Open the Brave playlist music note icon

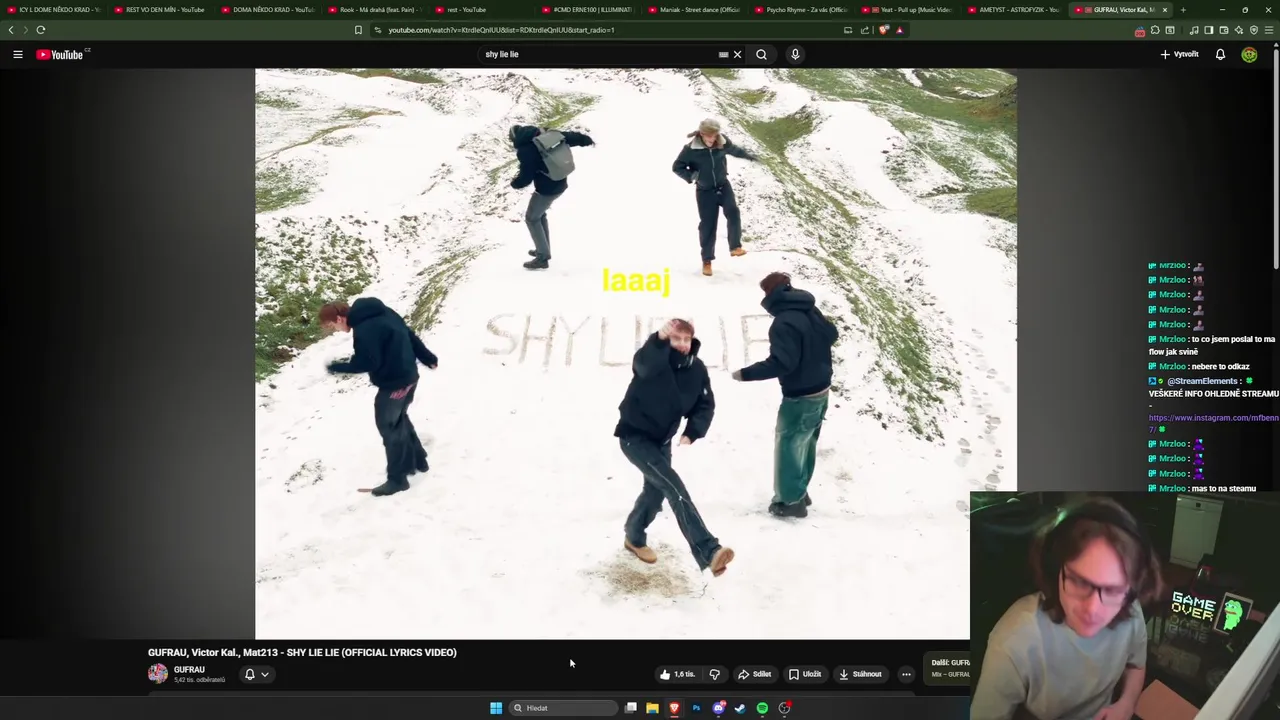point(1194,30)
